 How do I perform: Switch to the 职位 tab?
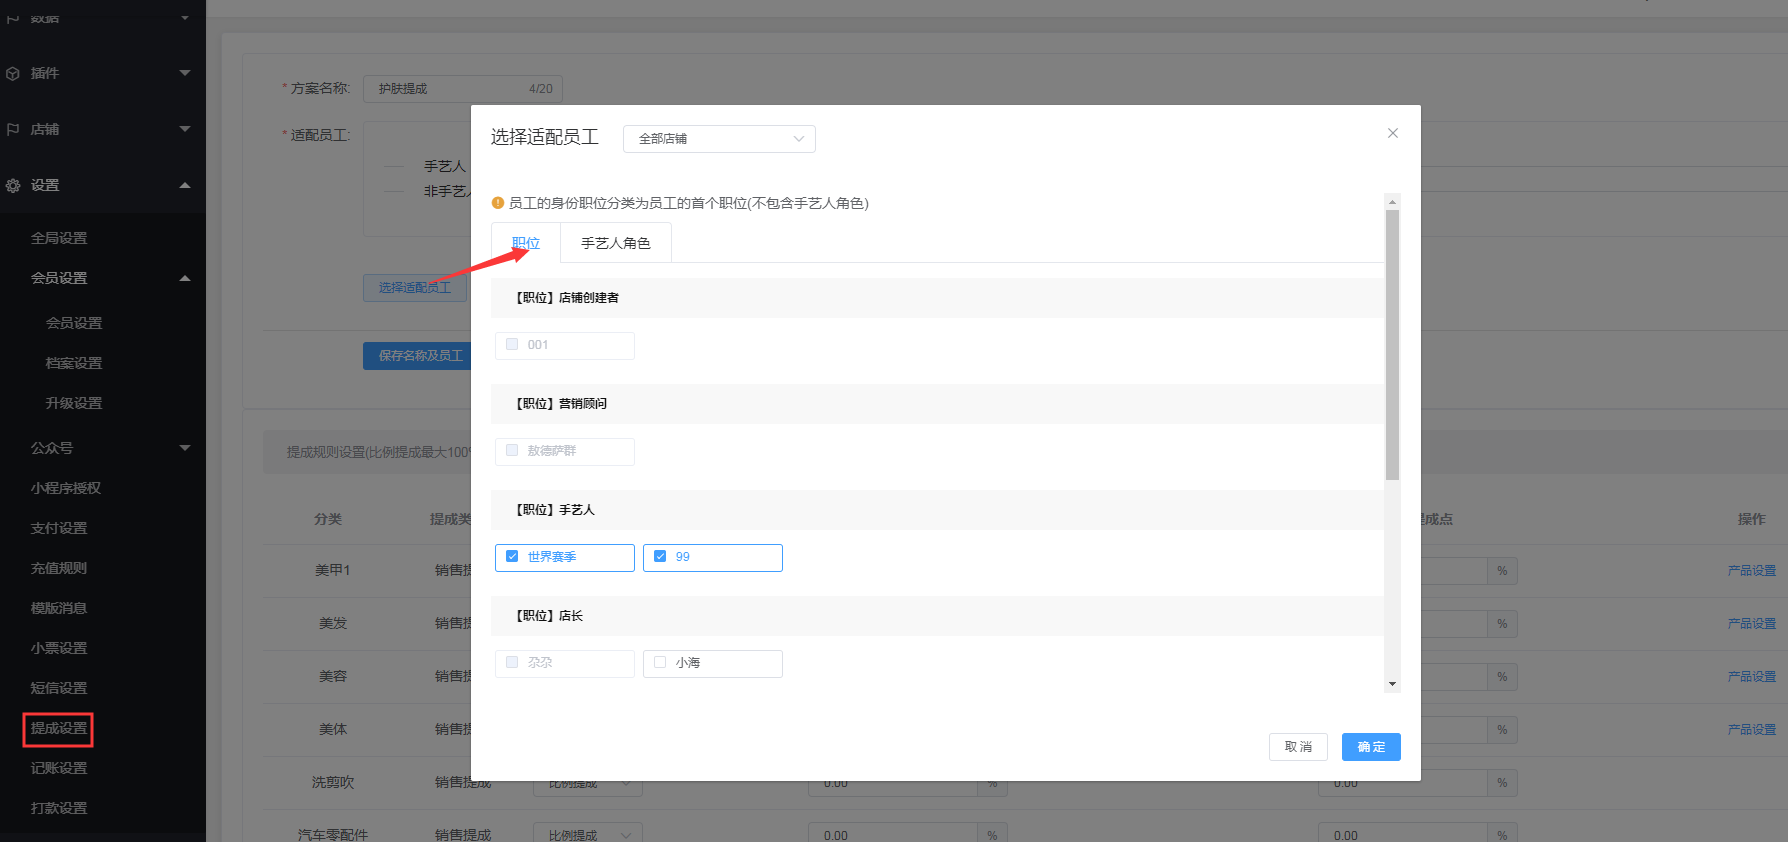[x=526, y=243]
